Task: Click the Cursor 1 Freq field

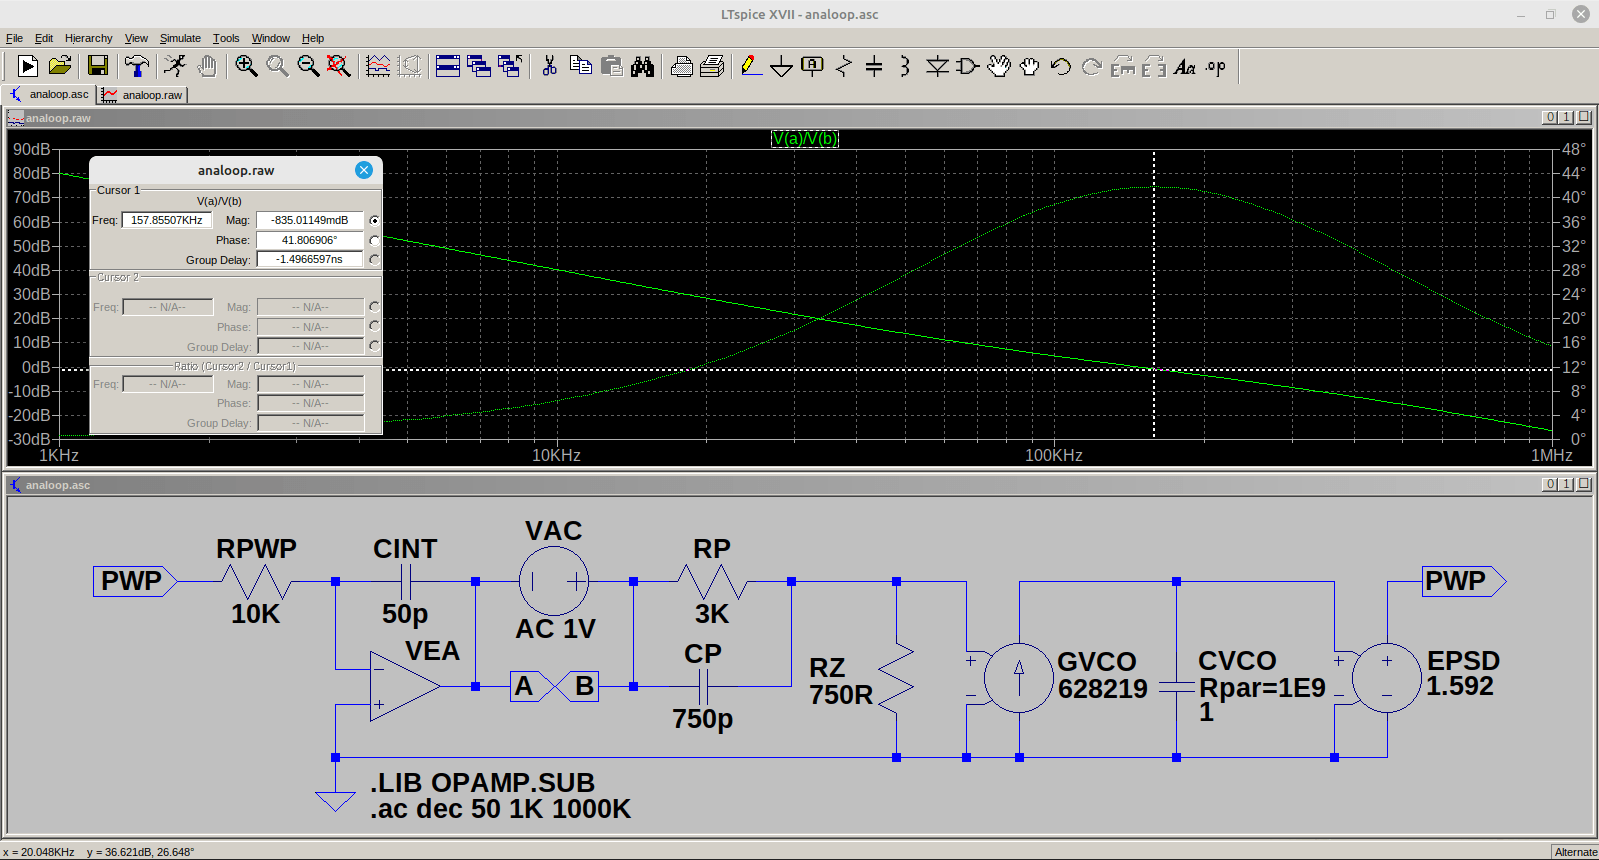Action: pyautogui.click(x=167, y=220)
